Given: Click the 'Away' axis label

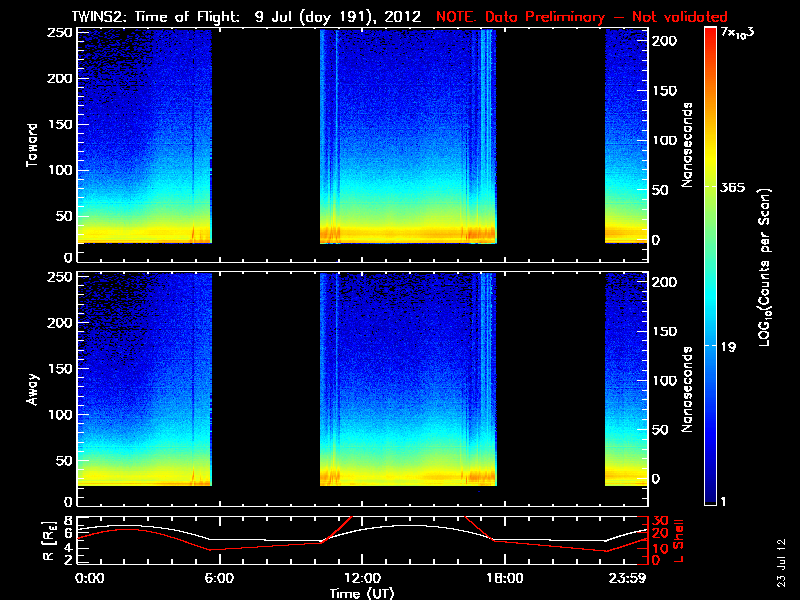Looking at the screenshot, I should coord(32,389).
